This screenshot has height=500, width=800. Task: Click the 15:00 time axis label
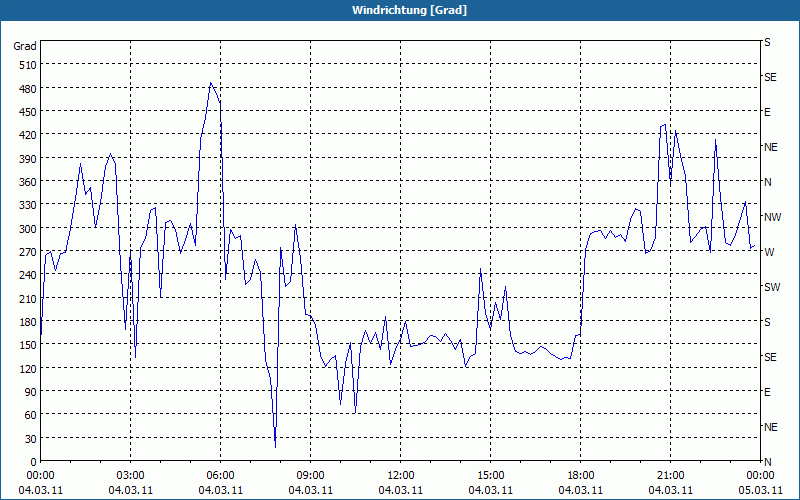(x=491, y=476)
